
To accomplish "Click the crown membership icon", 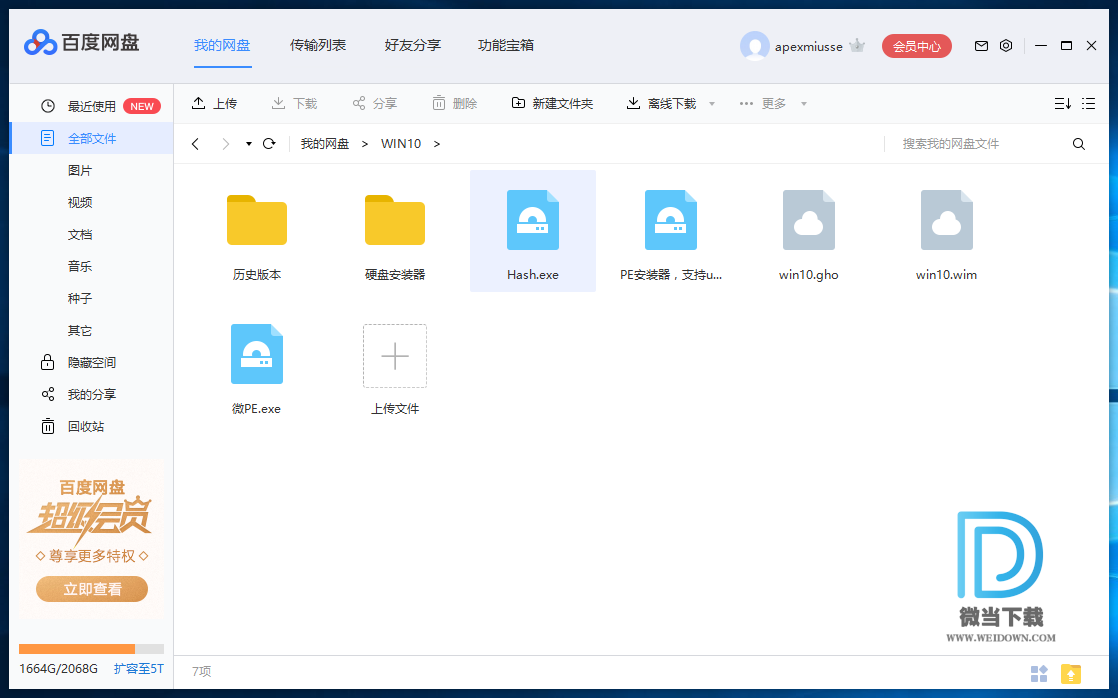I will point(857,46).
